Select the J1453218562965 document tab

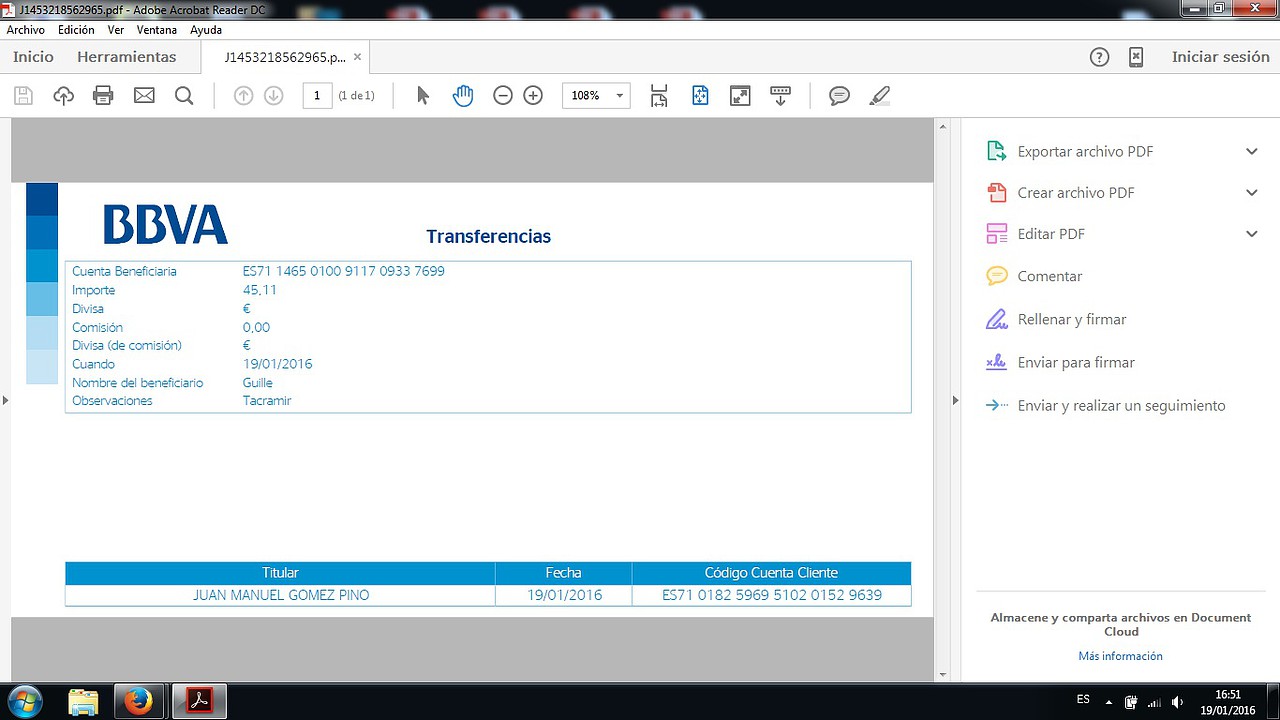coord(285,57)
